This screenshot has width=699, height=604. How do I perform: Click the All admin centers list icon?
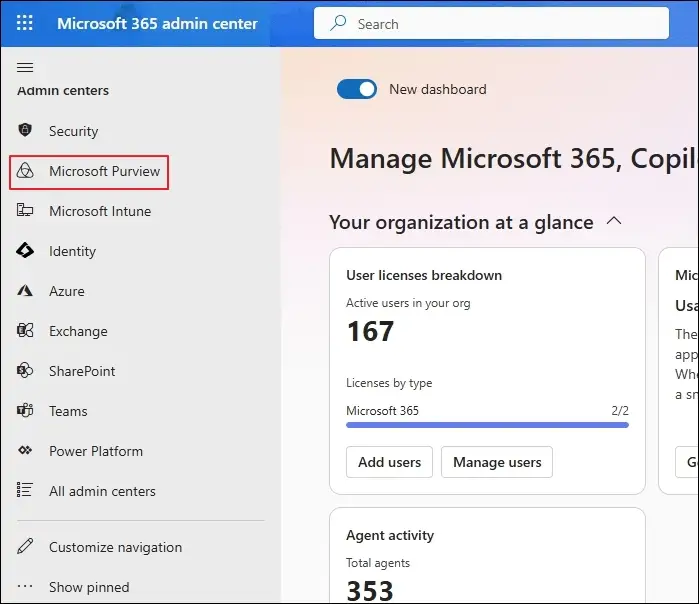(x=25, y=490)
